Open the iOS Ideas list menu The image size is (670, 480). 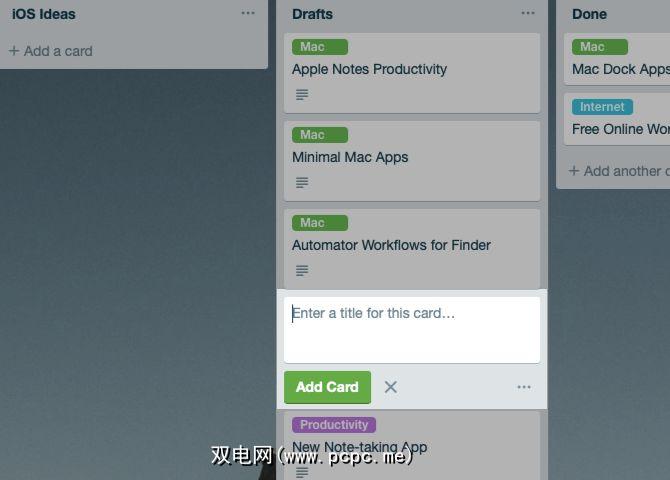[x=248, y=13]
